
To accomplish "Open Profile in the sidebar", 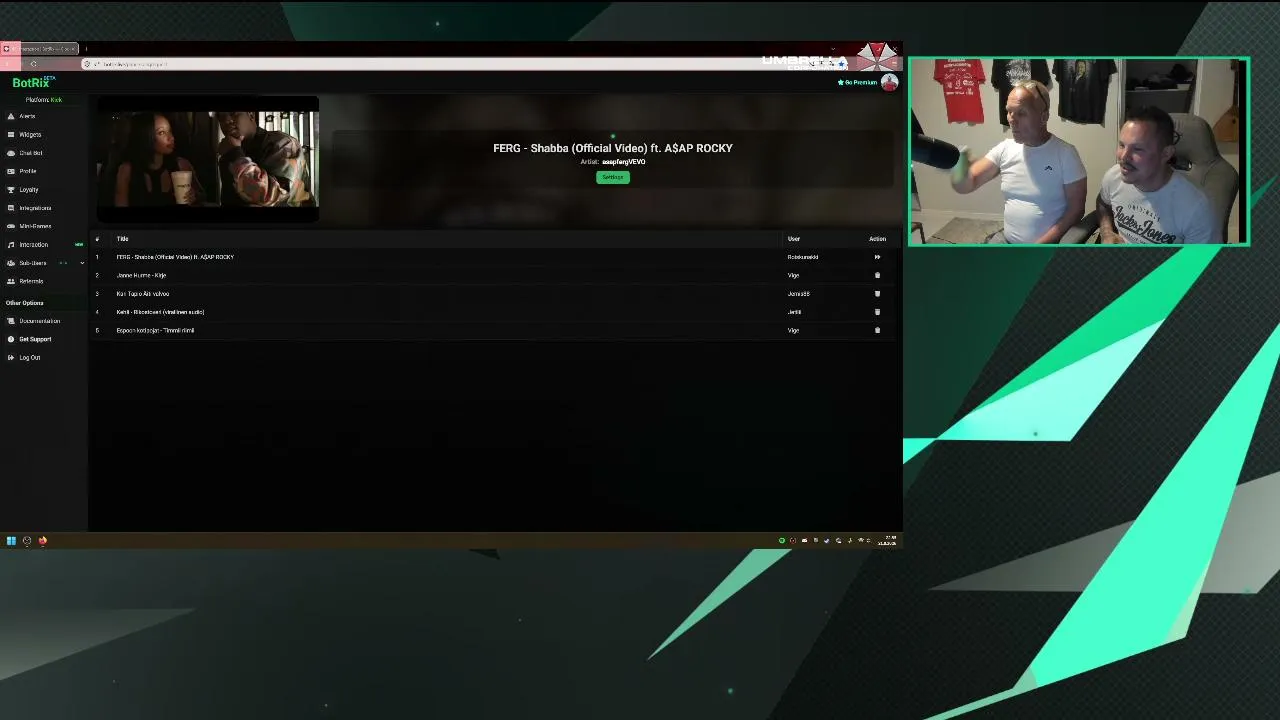I will pyautogui.click(x=28, y=171).
